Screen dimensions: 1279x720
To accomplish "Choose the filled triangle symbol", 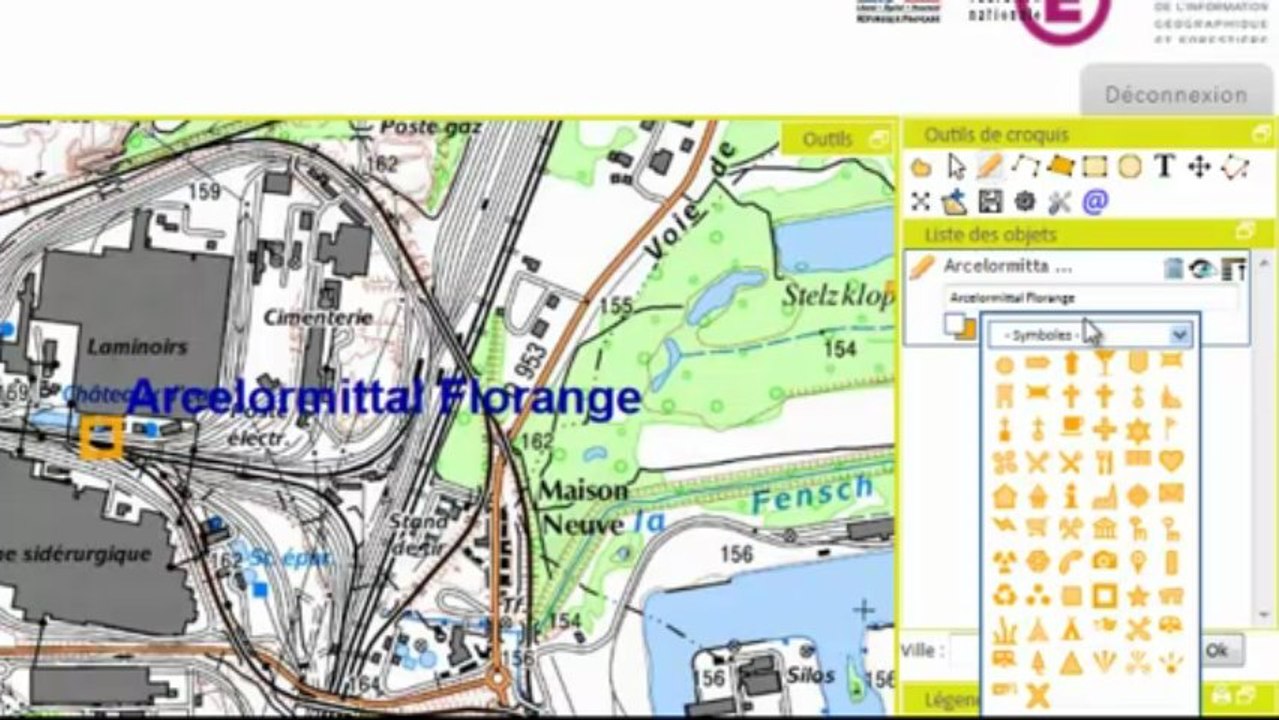I will pyautogui.click(x=1071, y=662).
